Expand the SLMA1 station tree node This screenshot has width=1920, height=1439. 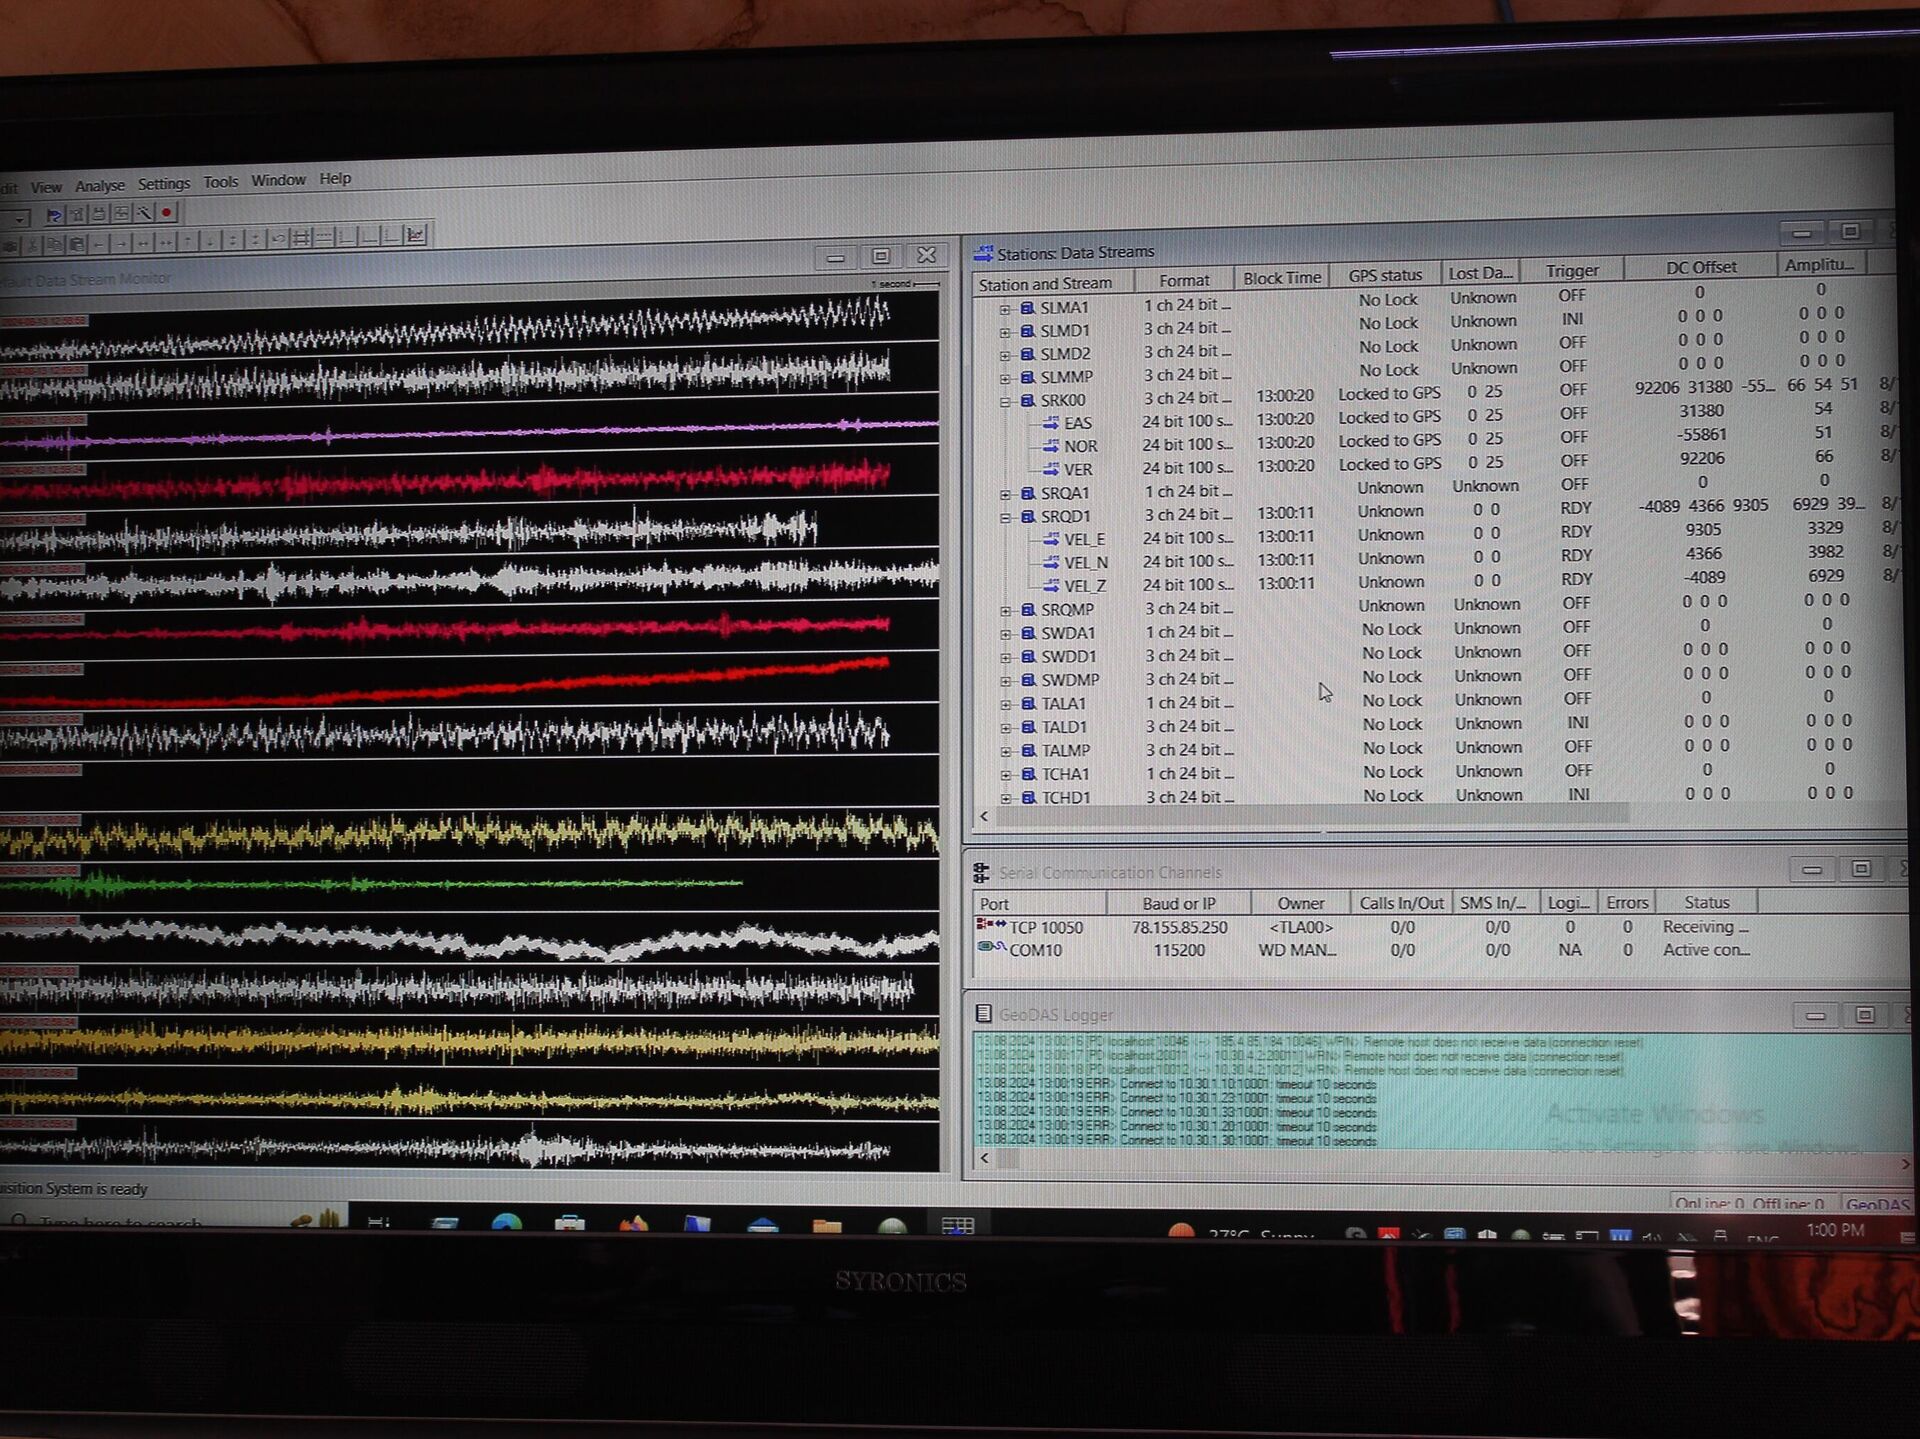click(x=1004, y=308)
